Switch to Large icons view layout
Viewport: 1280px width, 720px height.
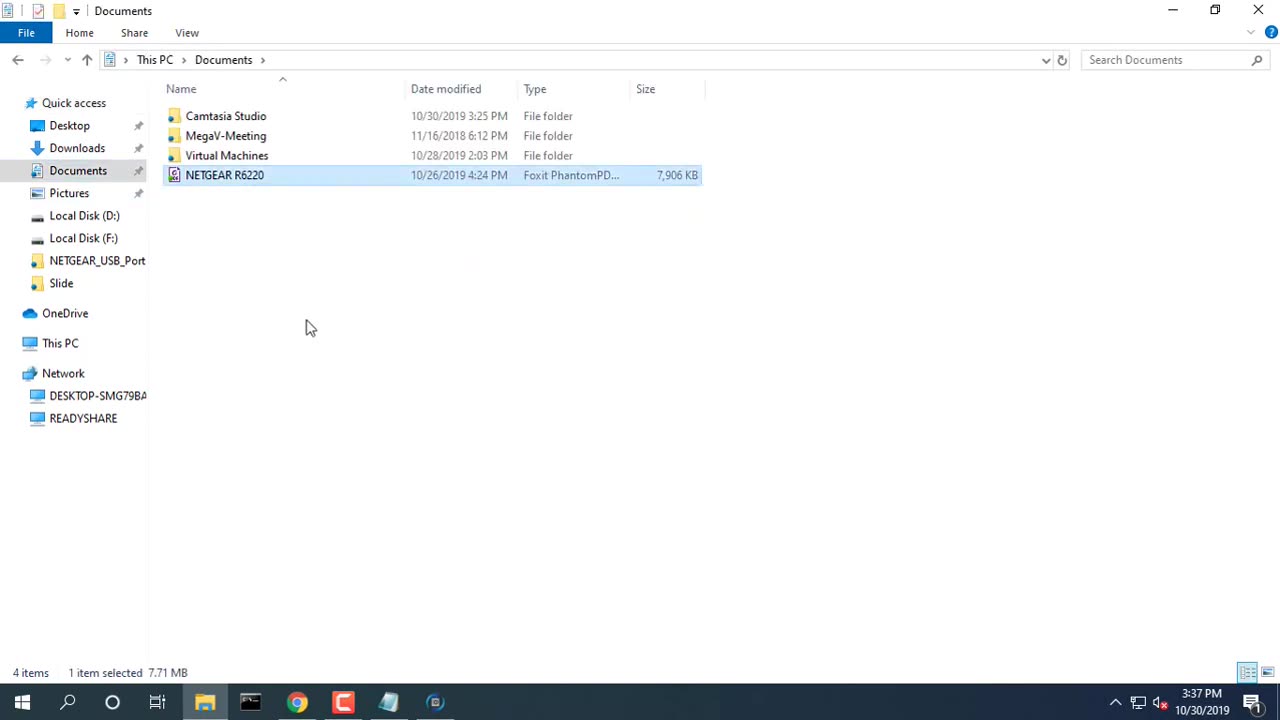1267,672
